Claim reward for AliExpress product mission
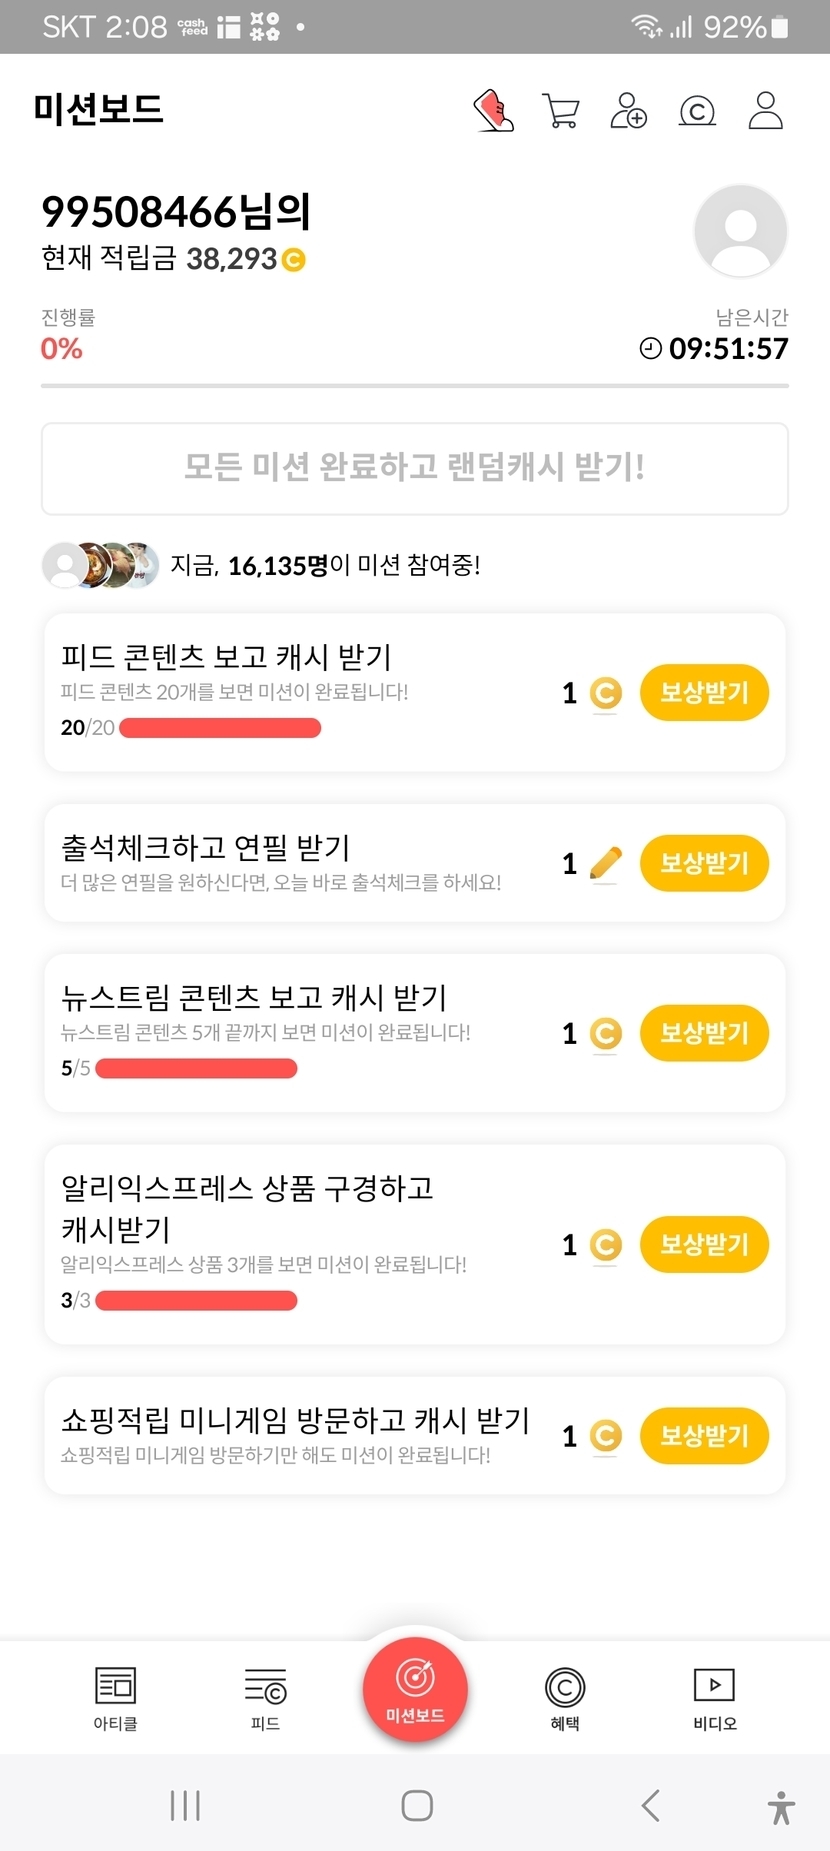This screenshot has height=1851, width=830. click(704, 1244)
